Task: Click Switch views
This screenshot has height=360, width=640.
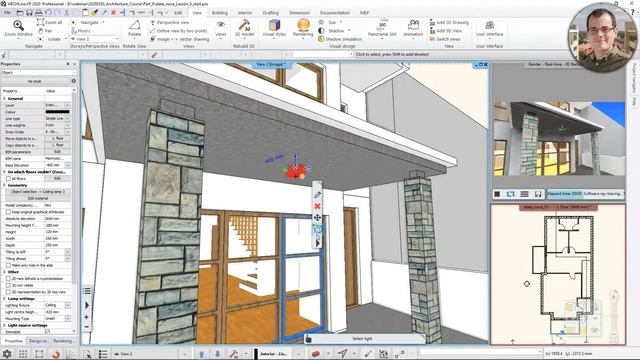Action: click(445, 39)
